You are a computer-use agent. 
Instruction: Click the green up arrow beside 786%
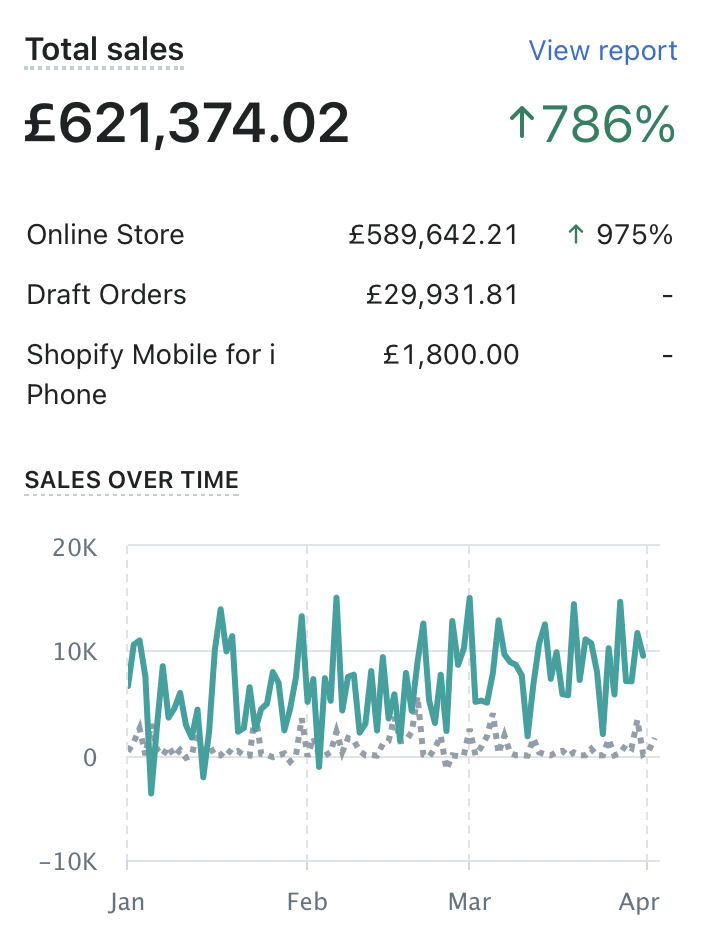click(523, 124)
